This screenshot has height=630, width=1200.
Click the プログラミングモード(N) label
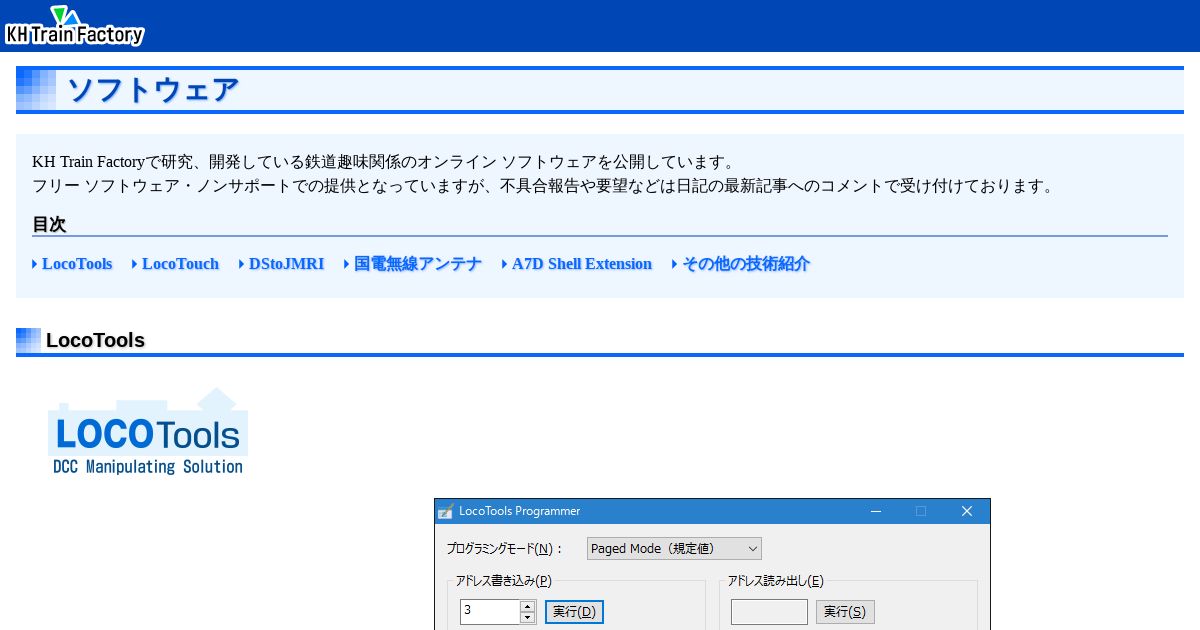[504, 549]
